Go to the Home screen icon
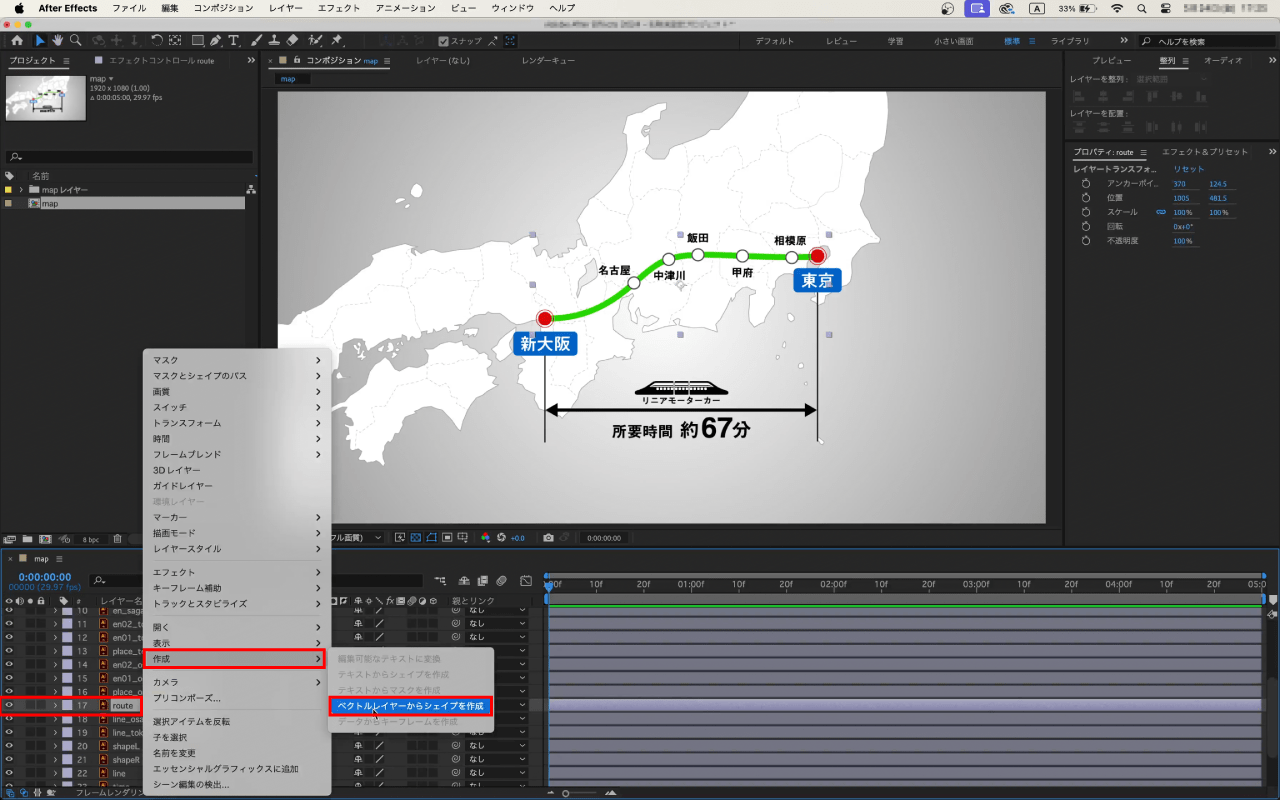The width and height of the screenshot is (1280, 800). pyautogui.click(x=17, y=41)
